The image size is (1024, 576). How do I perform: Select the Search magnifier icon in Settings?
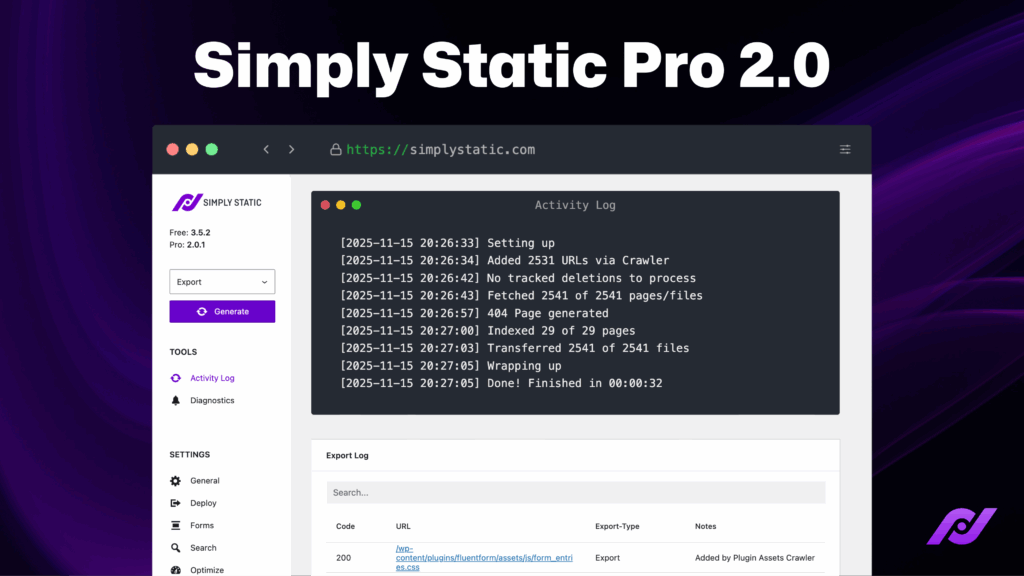click(176, 548)
